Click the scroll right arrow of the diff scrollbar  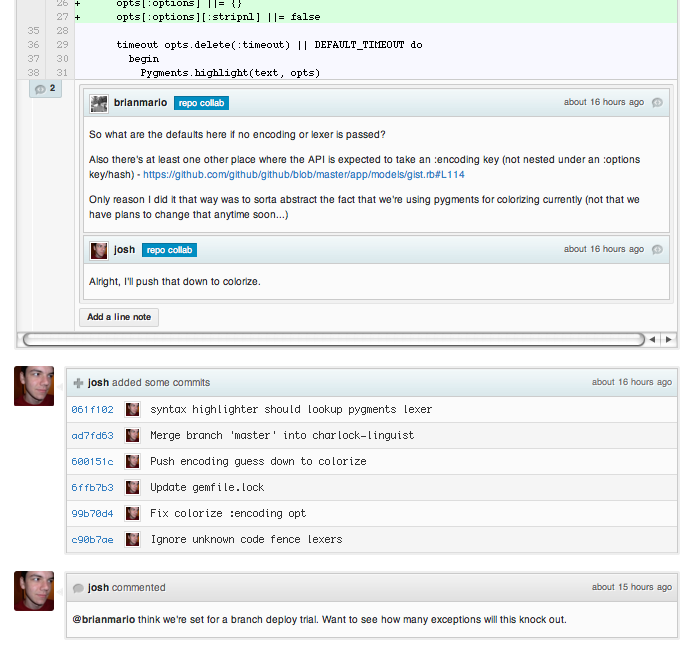tap(668, 340)
